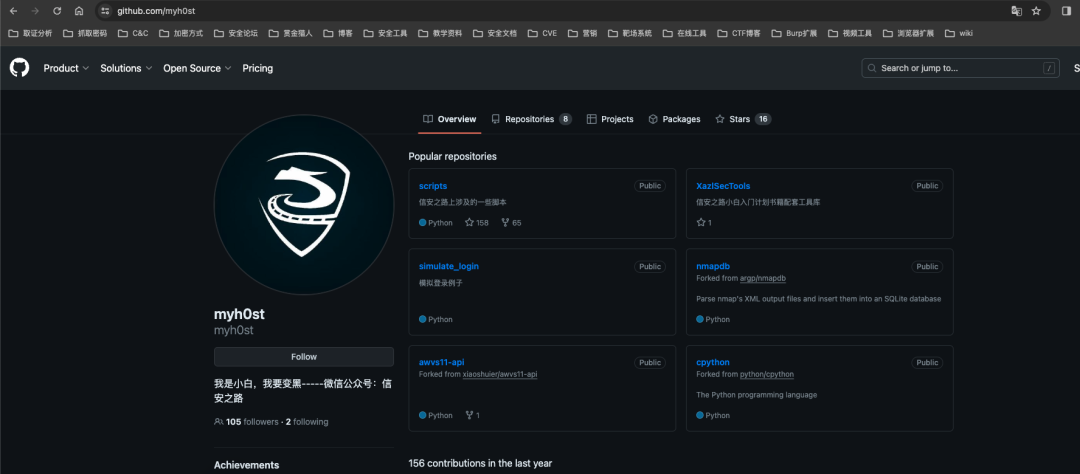1080x474 pixels.
Task: Click the translate page icon in address bar
Action: (x=1016, y=11)
